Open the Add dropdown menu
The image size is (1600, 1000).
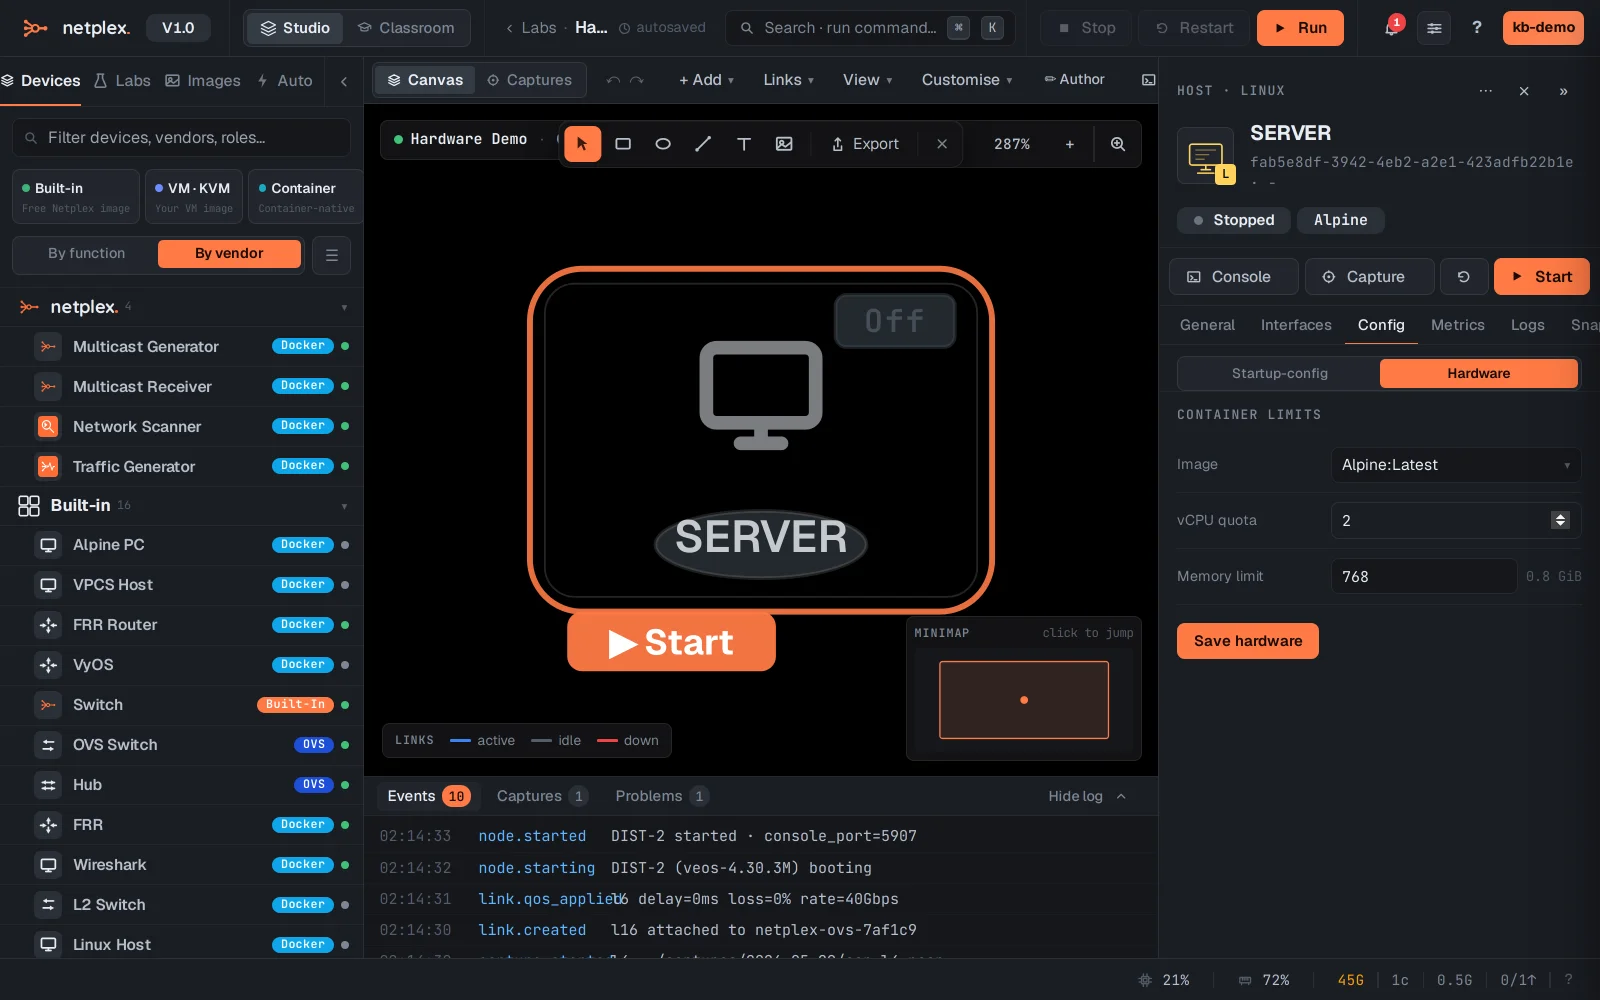coord(706,80)
